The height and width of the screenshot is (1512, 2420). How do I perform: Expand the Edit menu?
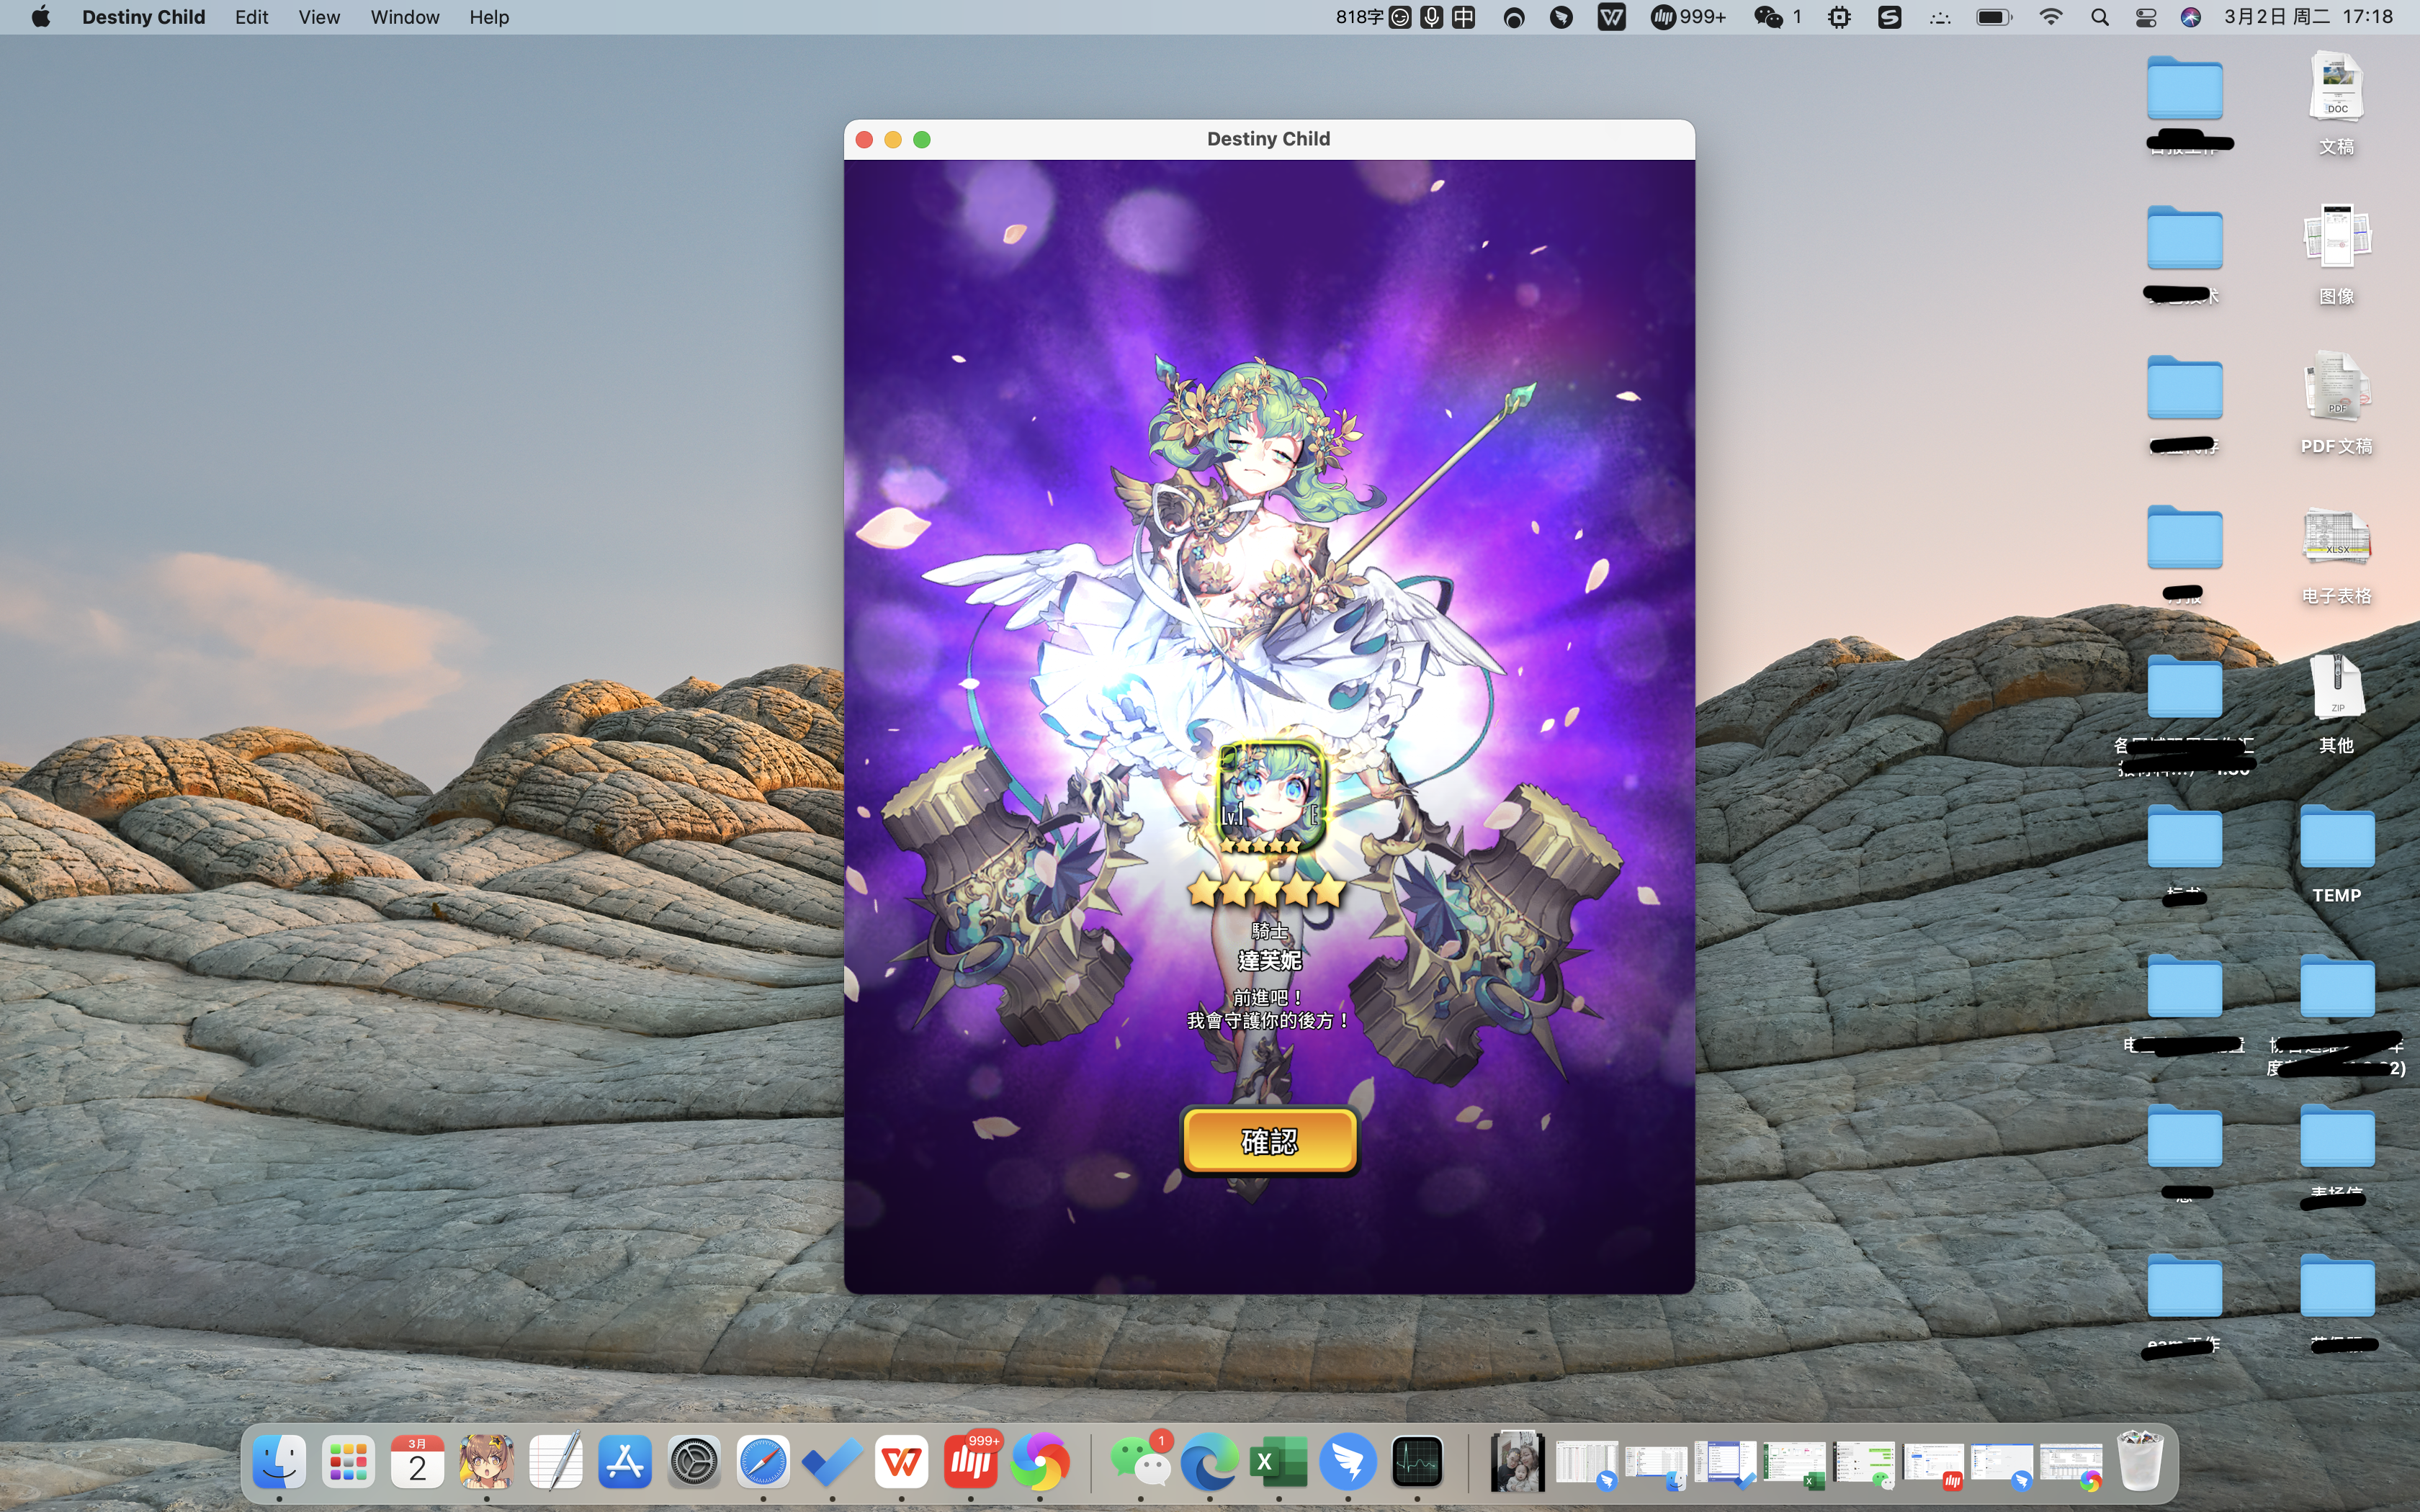pos(251,17)
